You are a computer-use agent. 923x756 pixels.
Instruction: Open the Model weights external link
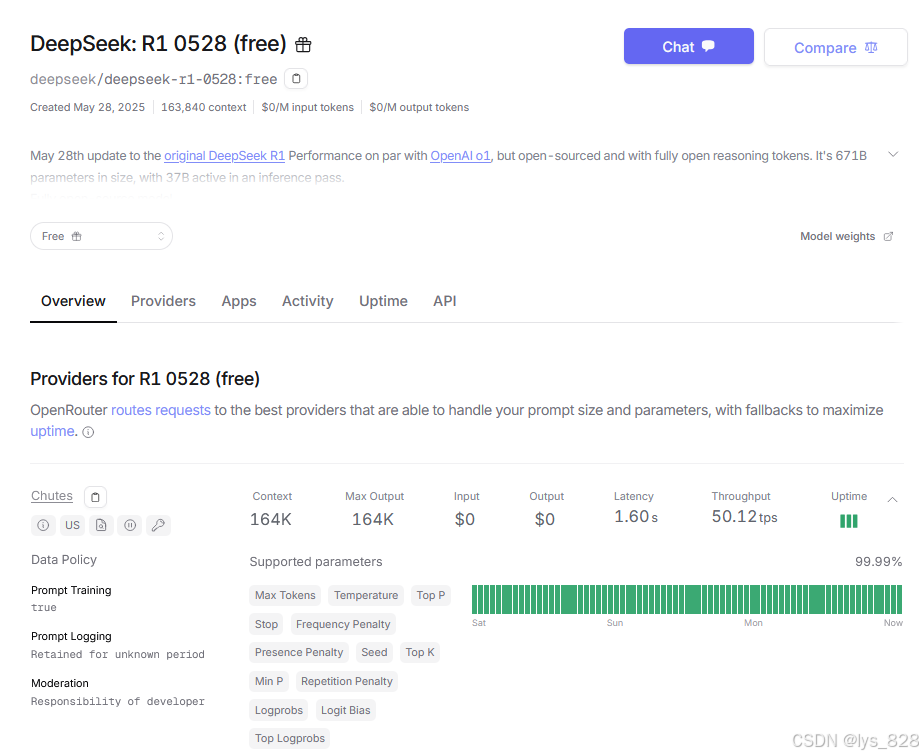[x=846, y=236]
